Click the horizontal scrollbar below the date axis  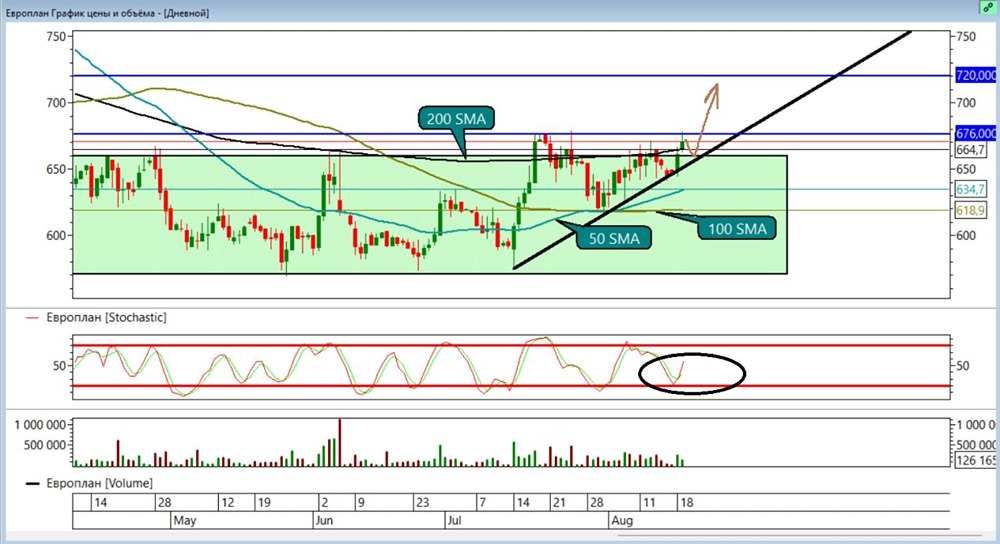click(x=800, y=536)
